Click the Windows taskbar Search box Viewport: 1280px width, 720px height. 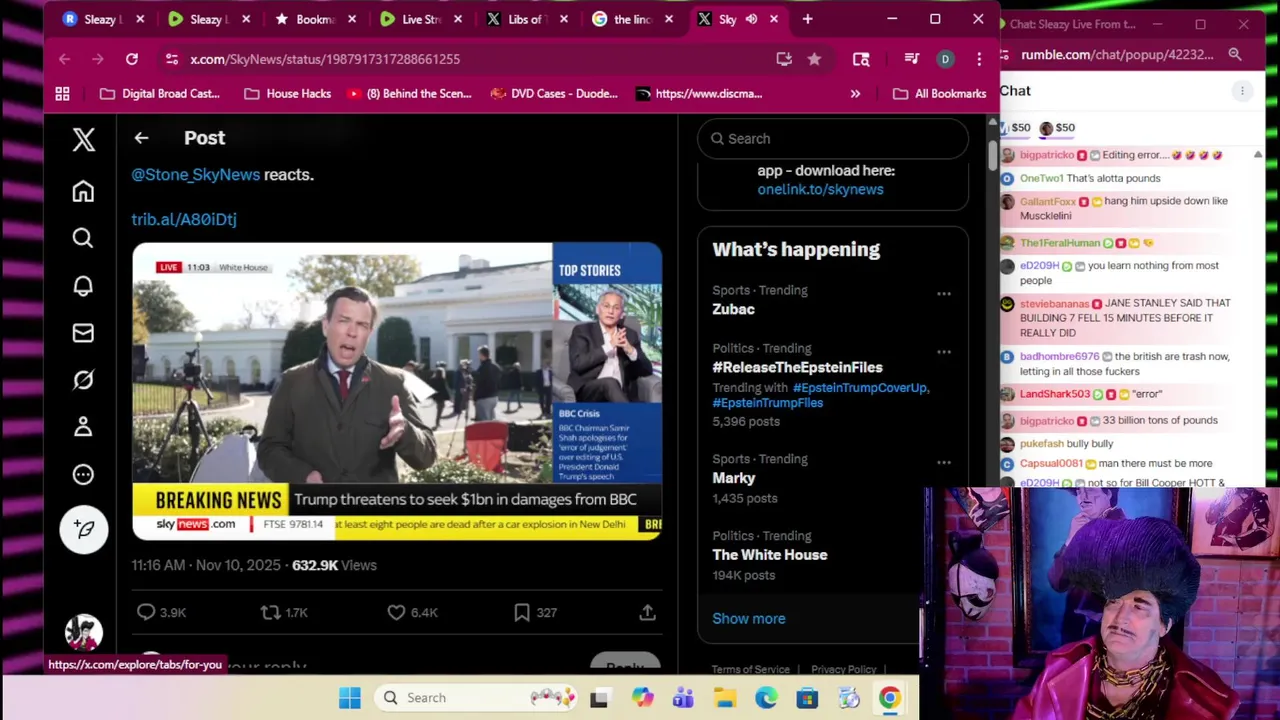[x=478, y=698]
